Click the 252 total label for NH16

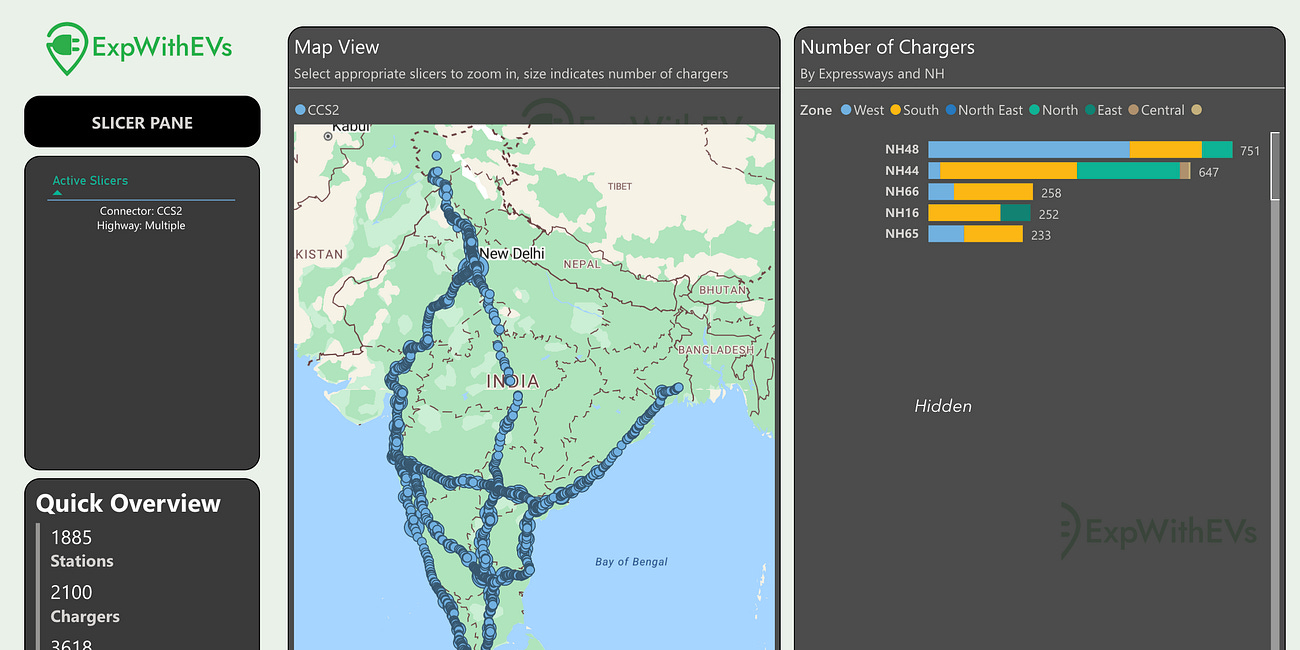[1049, 214]
